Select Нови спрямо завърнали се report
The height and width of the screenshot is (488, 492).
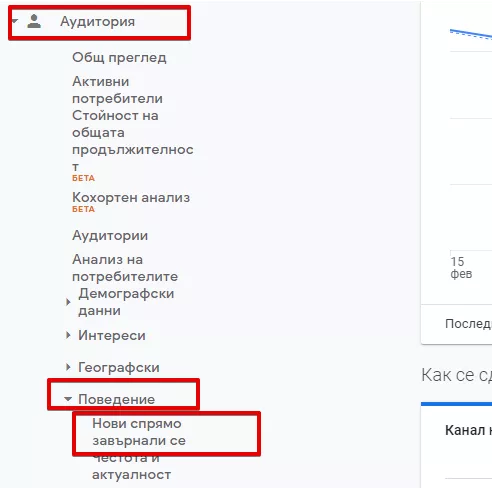(x=139, y=432)
